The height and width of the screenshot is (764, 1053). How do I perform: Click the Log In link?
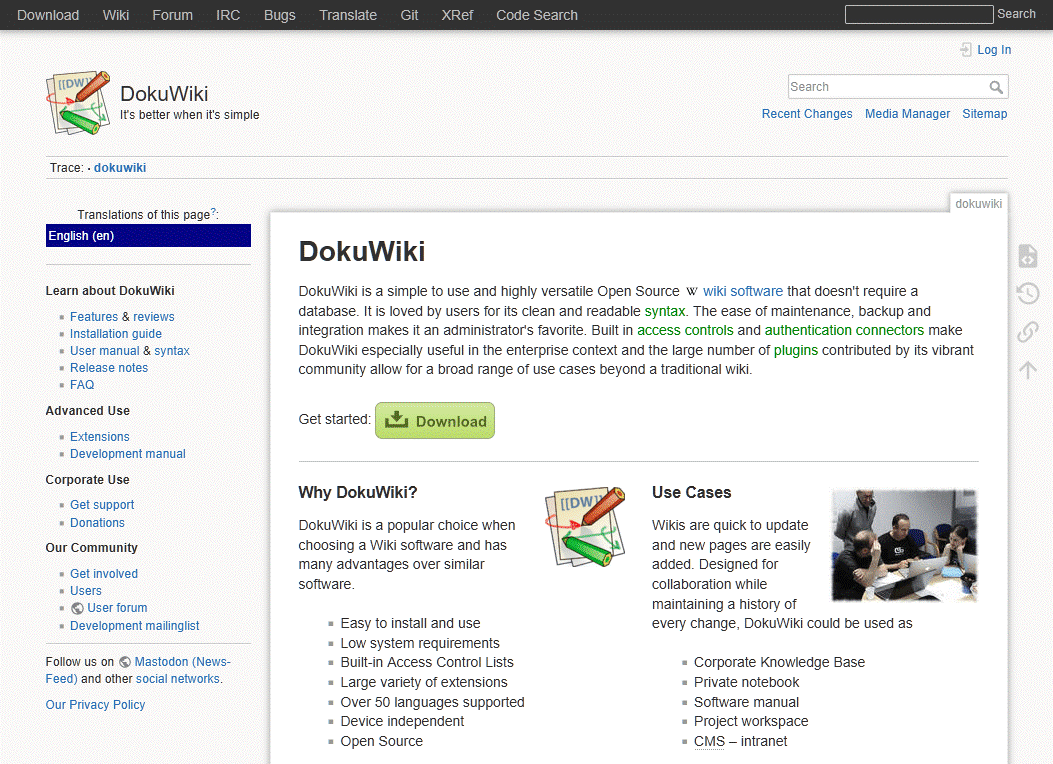994,50
